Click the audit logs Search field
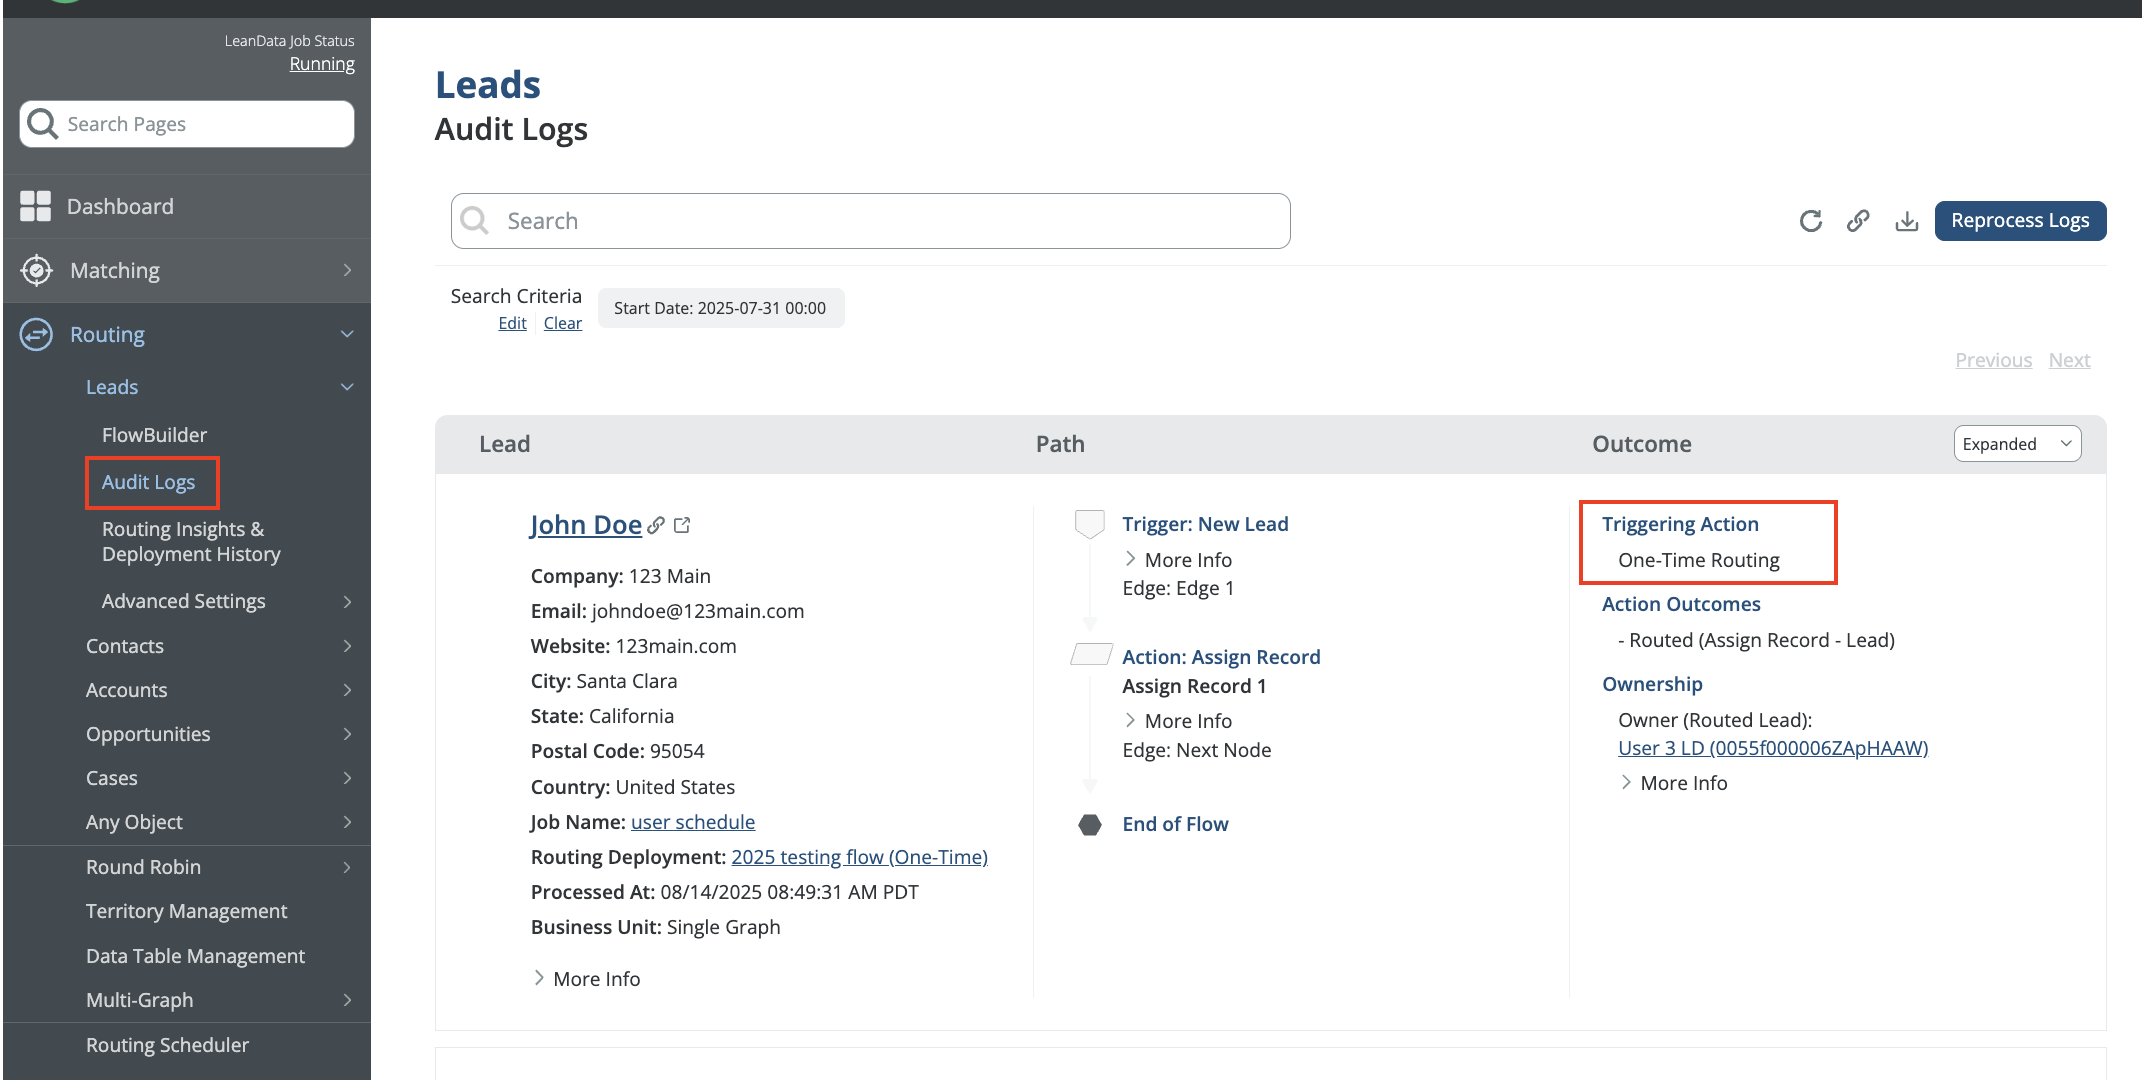This screenshot has width=2142, height=1080. (870, 221)
